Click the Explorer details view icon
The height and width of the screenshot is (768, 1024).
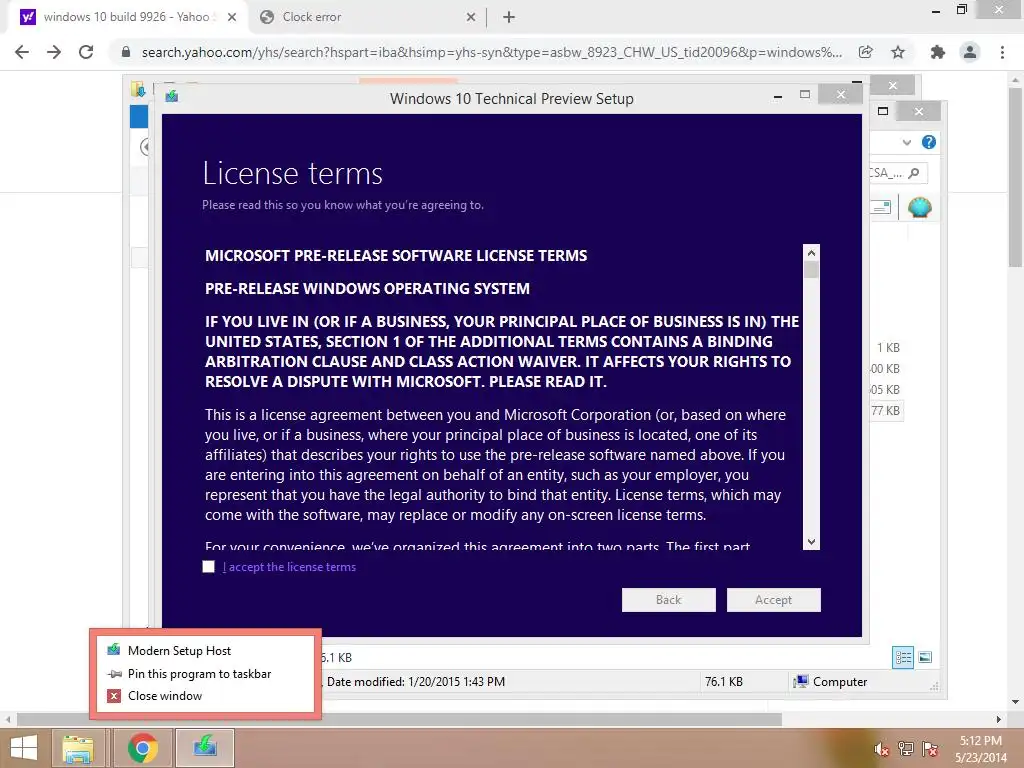click(903, 657)
